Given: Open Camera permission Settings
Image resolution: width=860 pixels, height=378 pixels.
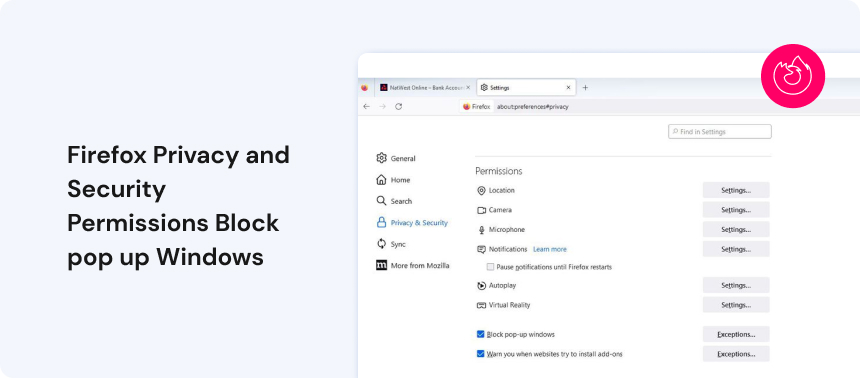Looking at the screenshot, I should 736,210.
